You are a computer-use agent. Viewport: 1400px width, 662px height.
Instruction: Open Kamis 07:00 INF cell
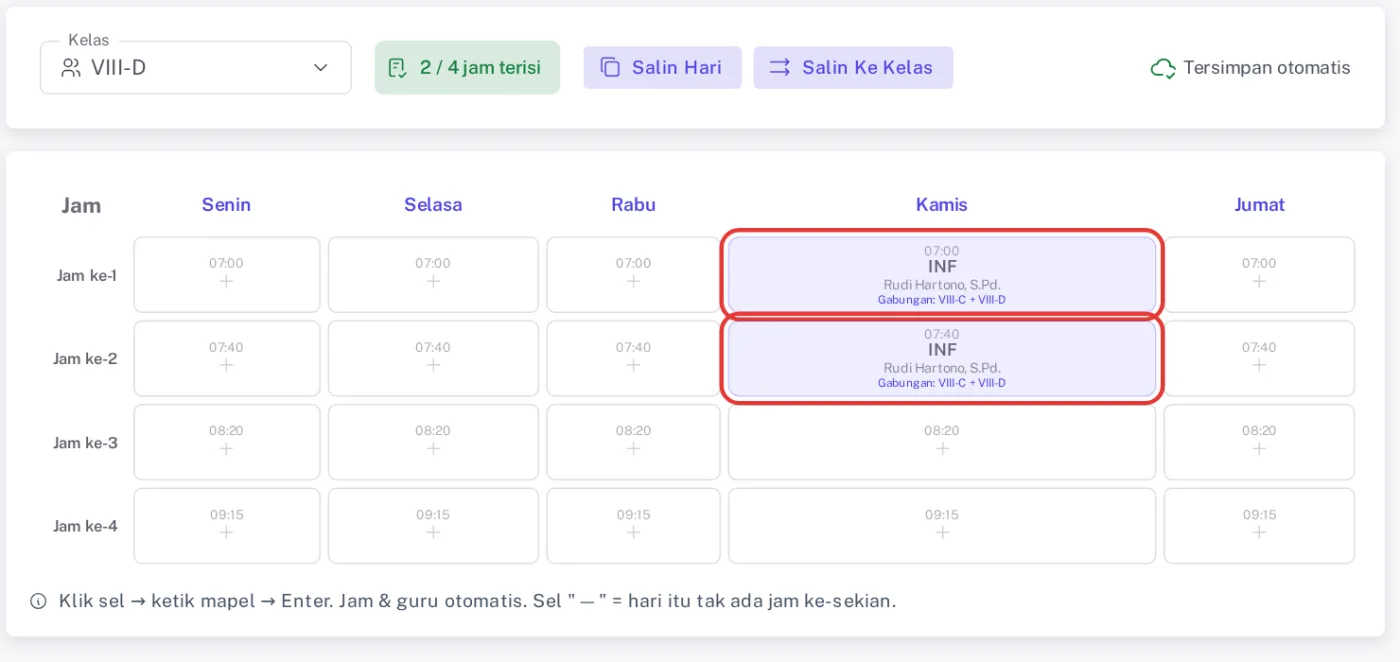tap(942, 275)
